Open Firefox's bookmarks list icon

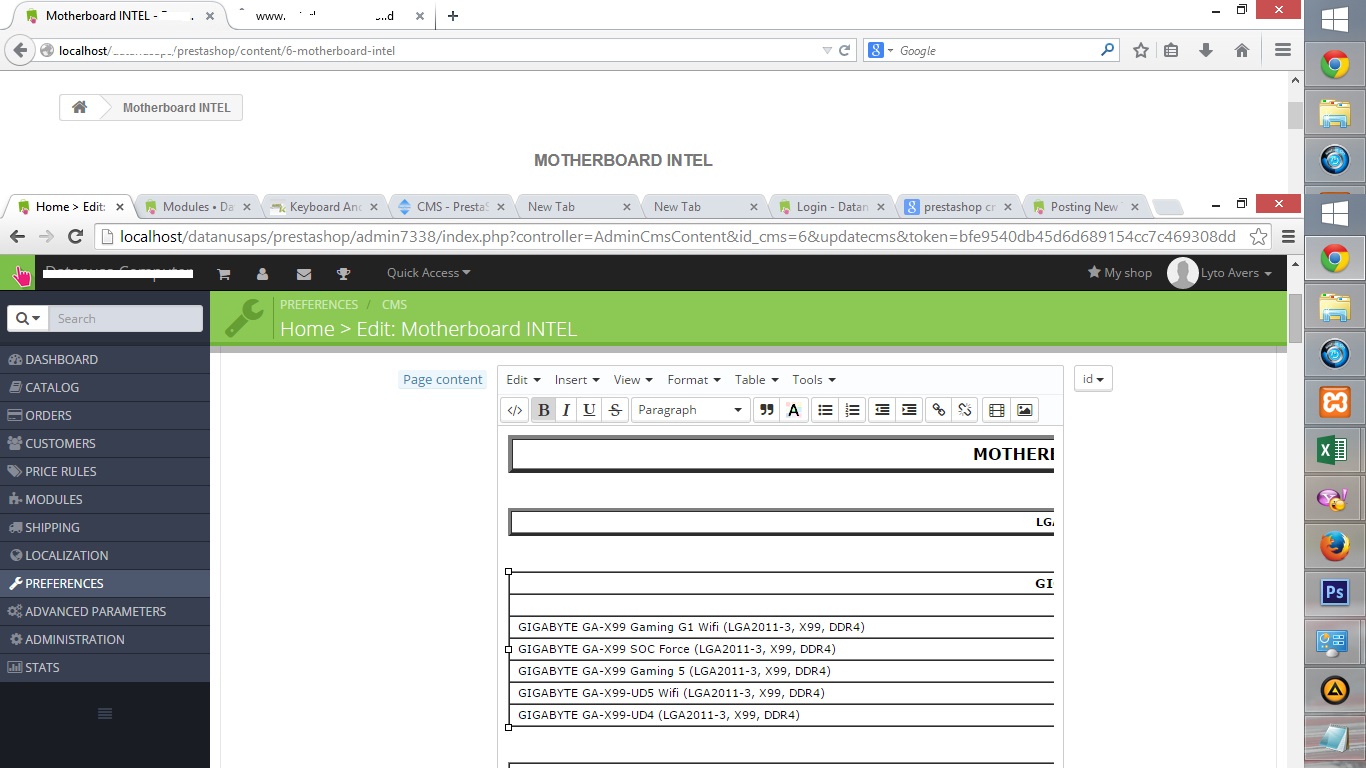coord(1171,50)
